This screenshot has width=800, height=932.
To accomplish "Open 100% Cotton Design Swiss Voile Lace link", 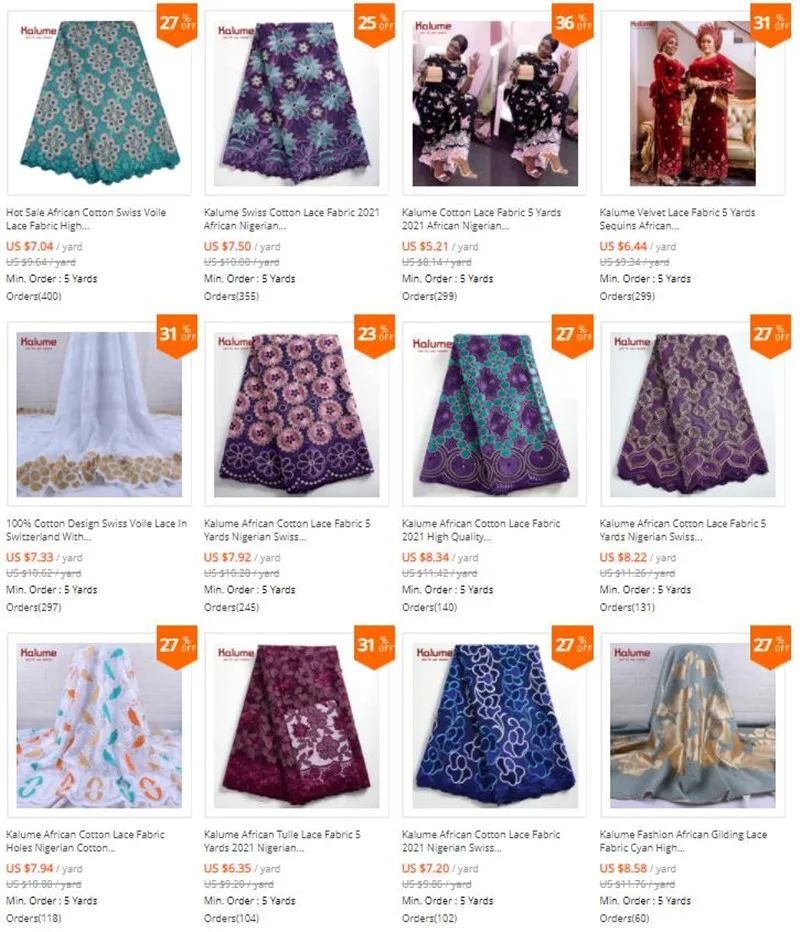I will (96, 530).
